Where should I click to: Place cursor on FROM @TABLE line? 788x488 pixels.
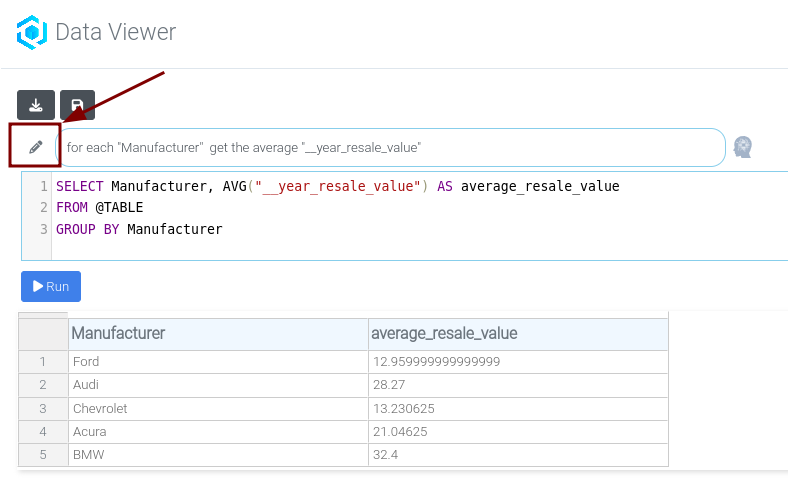click(x=100, y=207)
